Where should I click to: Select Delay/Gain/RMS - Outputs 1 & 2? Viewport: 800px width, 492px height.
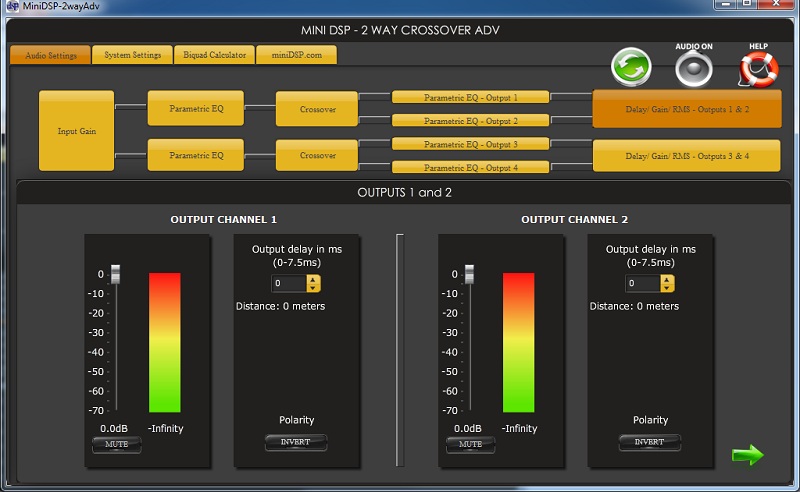pos(687,109)
